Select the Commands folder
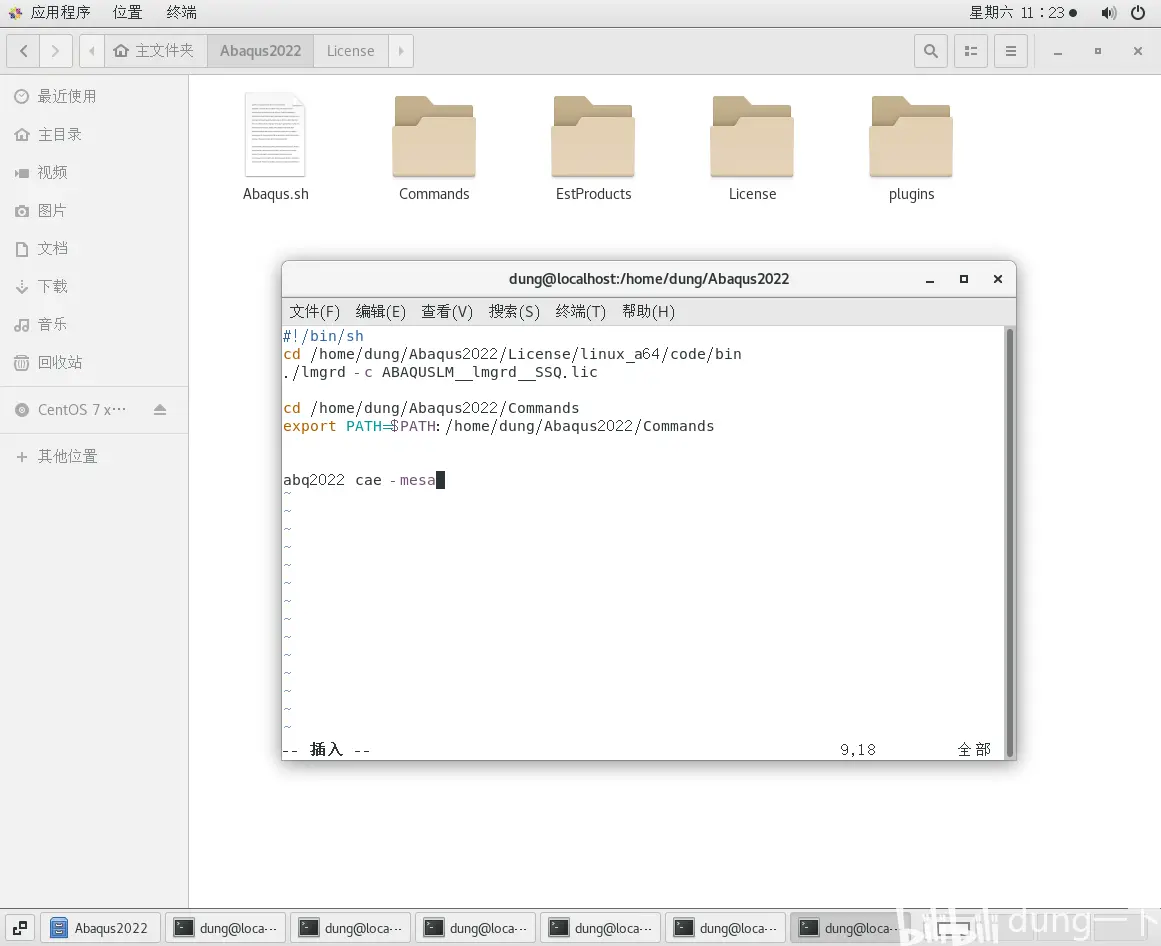This screenshot has width=1161, height=946. [434, 147]
